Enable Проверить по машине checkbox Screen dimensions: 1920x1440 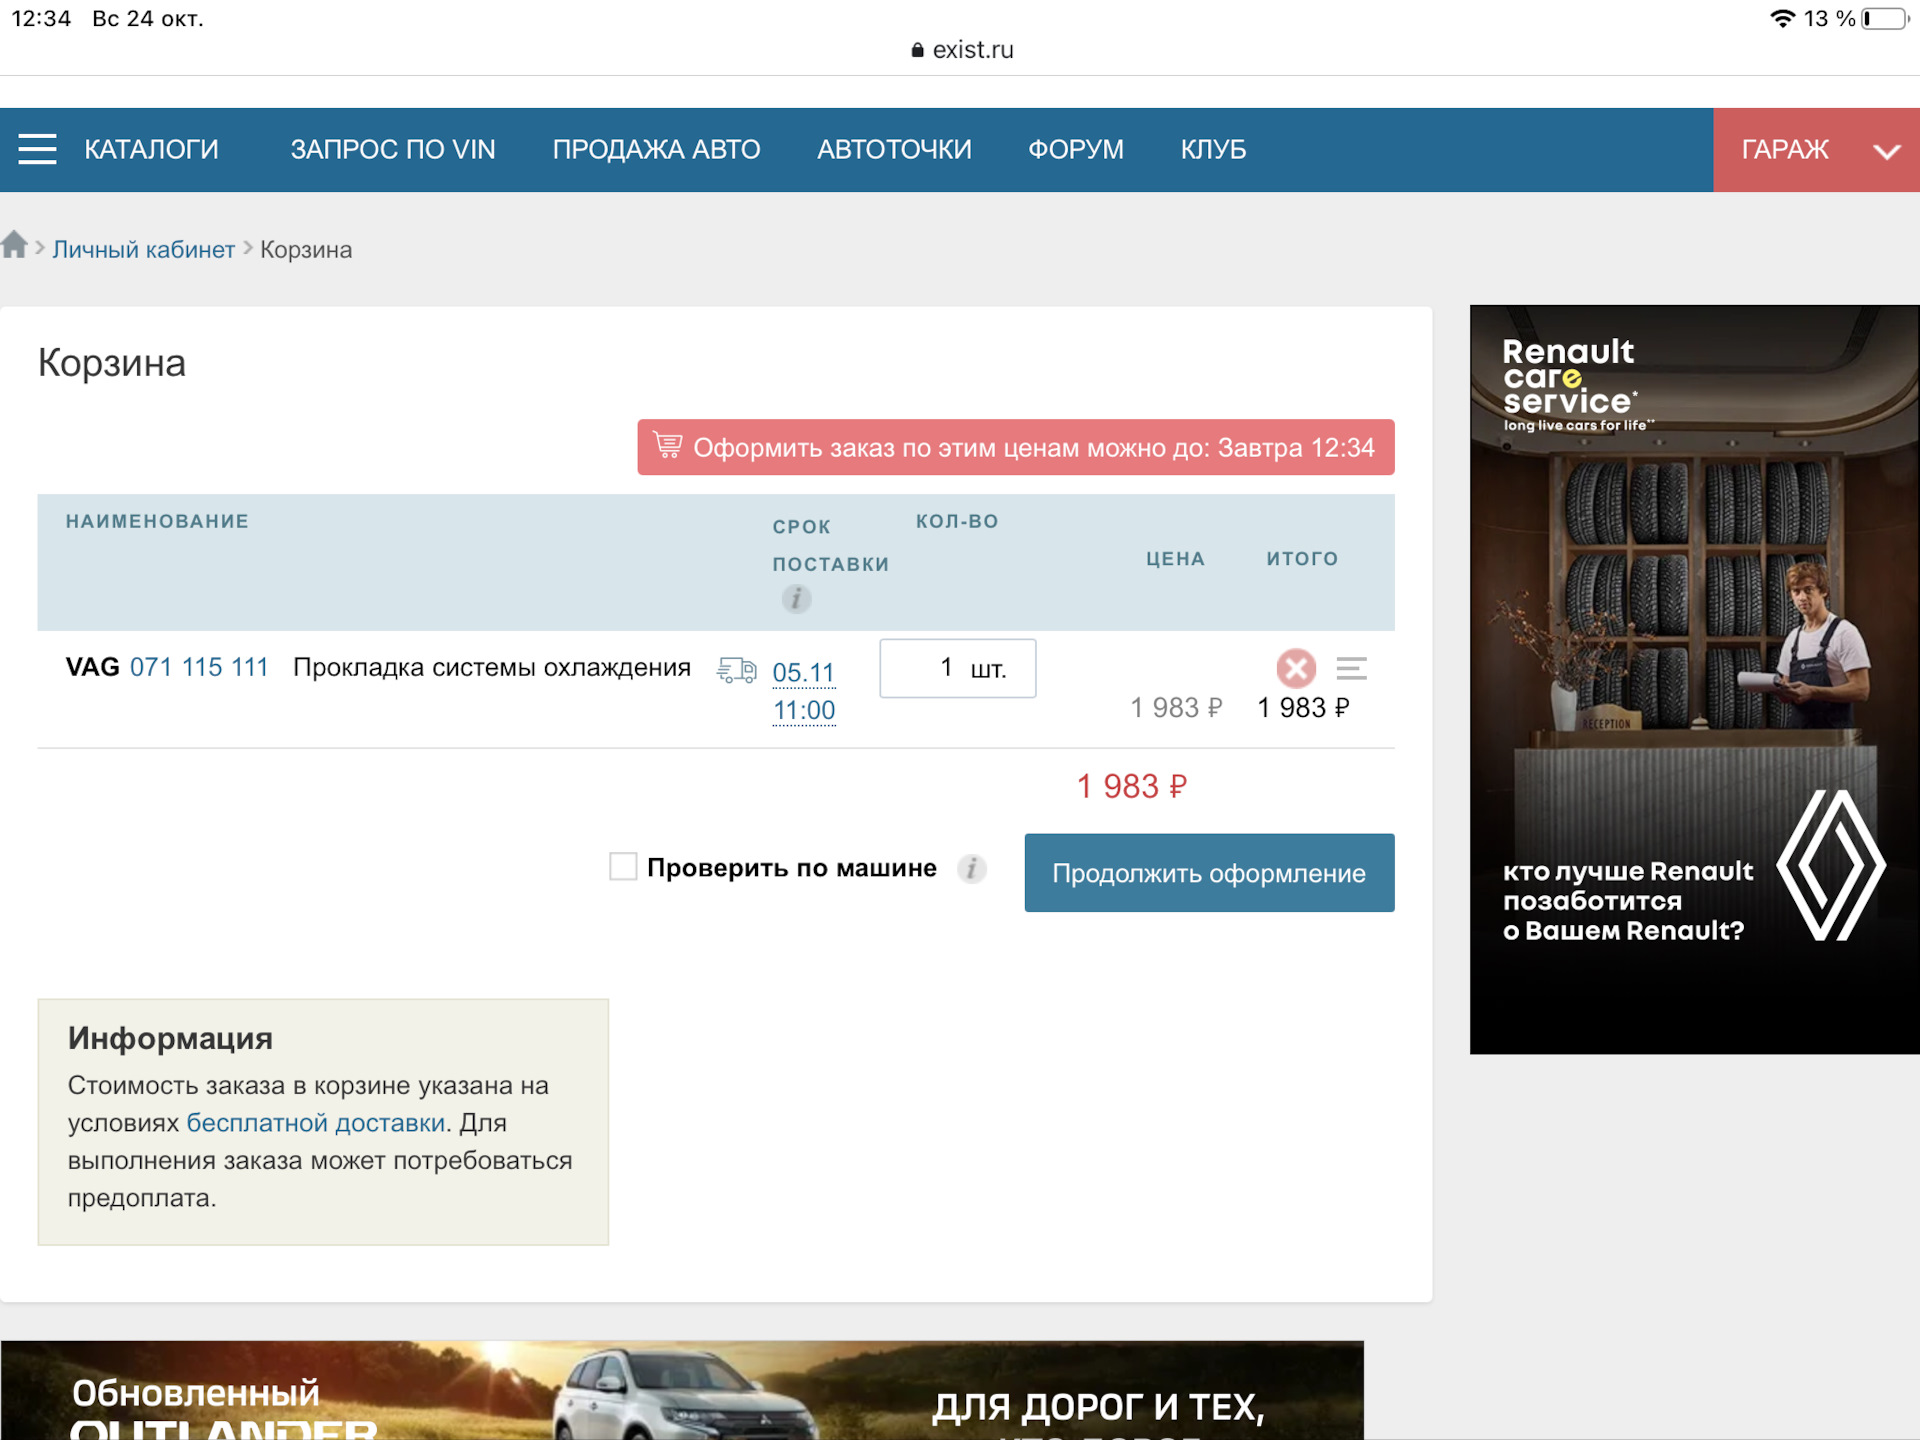(x=623, y=867)
